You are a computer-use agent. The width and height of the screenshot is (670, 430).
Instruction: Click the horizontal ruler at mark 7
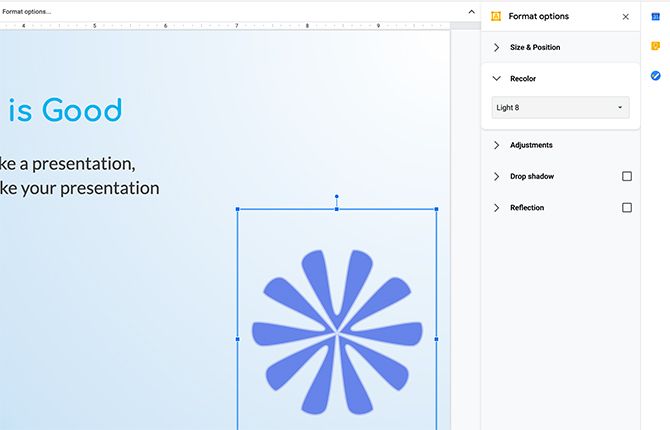tap(236, 26)
